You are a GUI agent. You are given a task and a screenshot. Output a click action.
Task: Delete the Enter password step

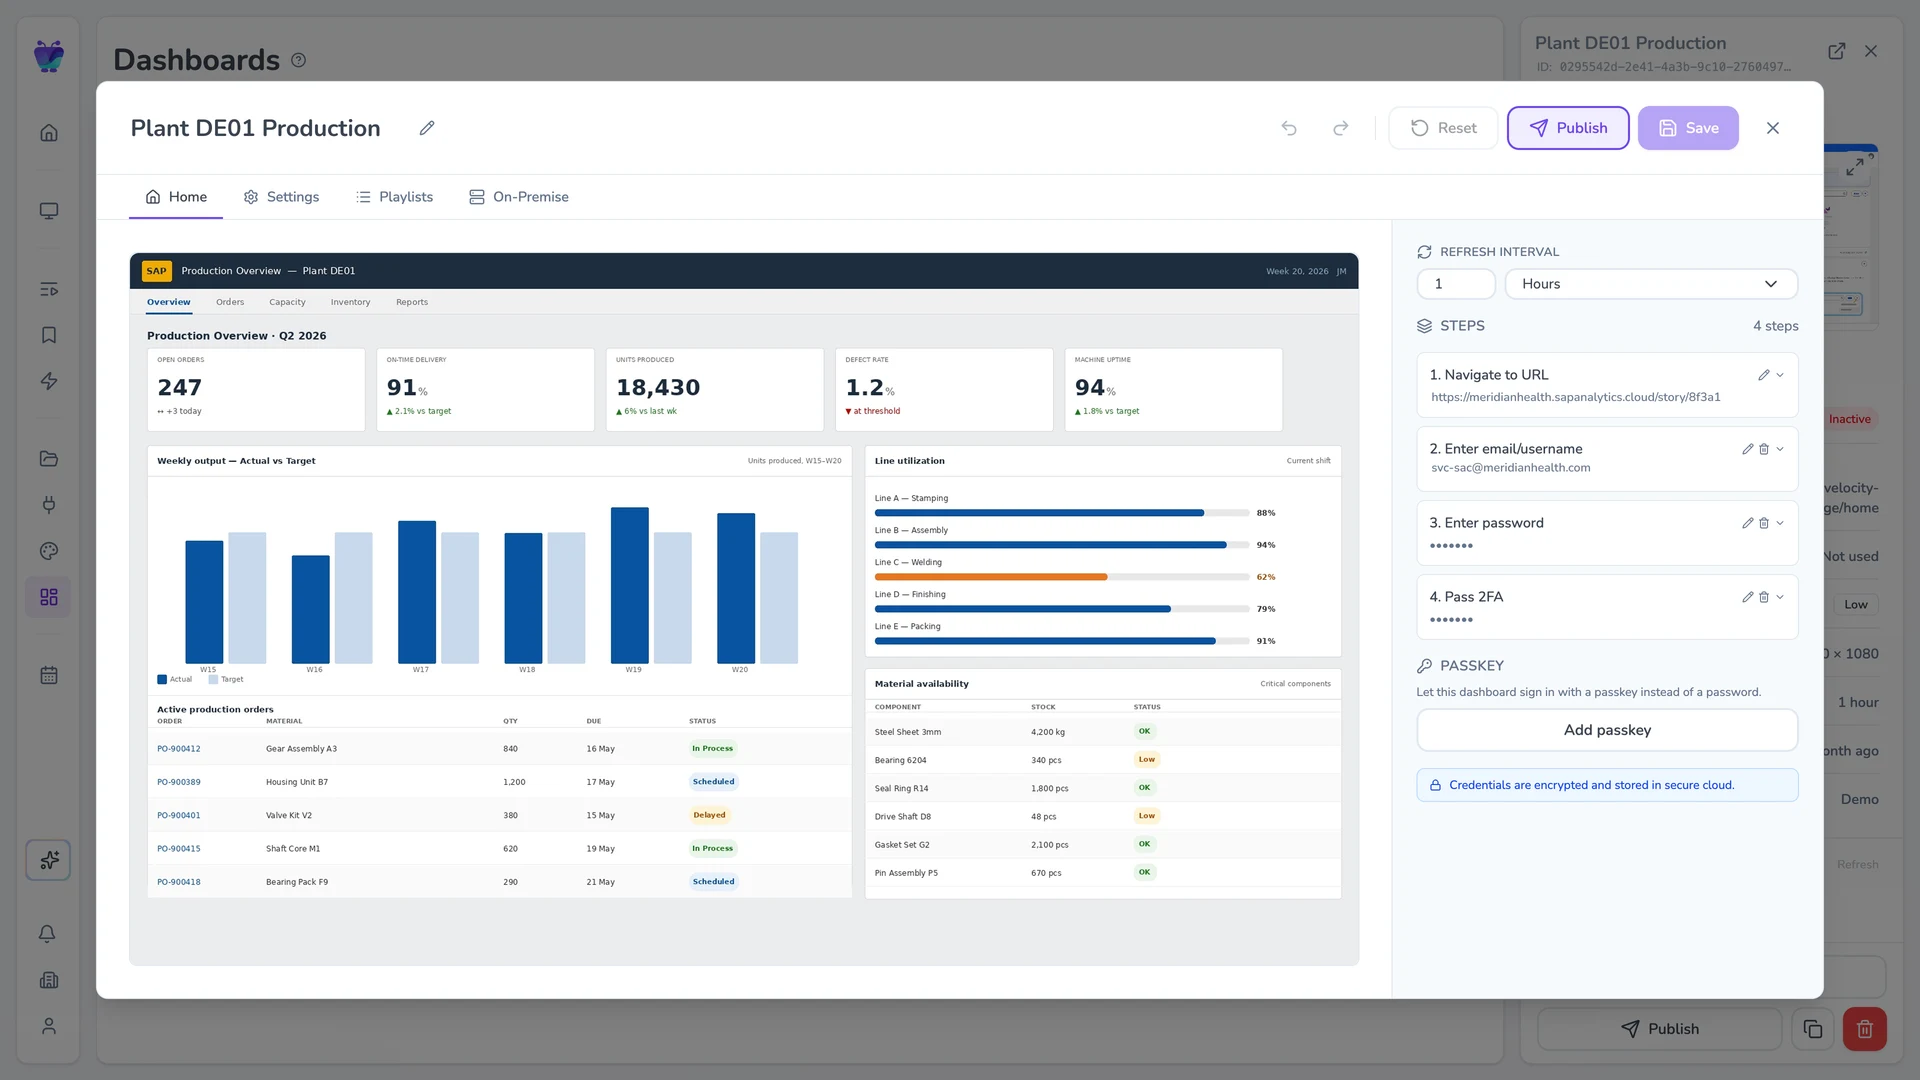pos(1764,523)
